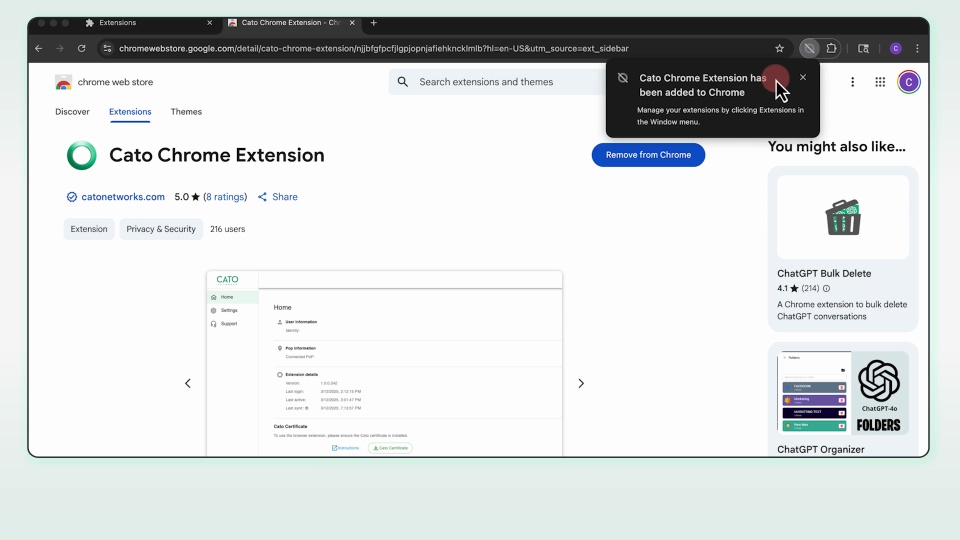The height and width of the screenshot is (540, 960).
Task: Click the Cato extension icon in toolbar
Action: pos(809,48)
